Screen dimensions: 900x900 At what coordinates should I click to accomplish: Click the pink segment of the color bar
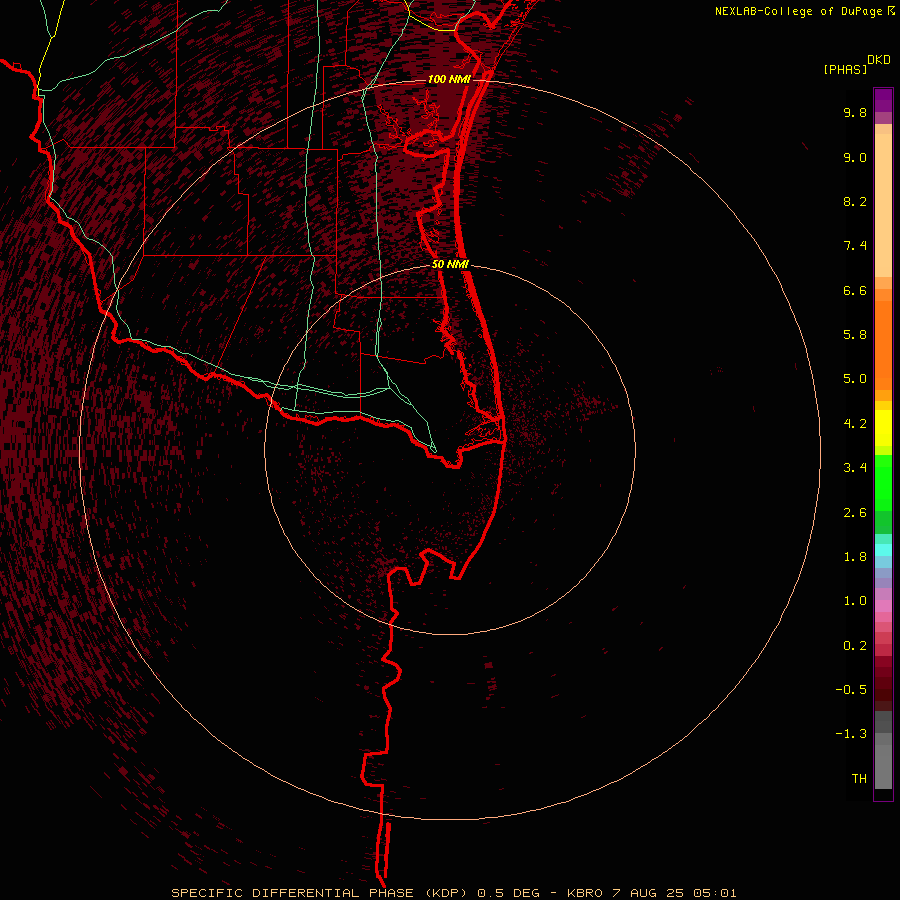[883, 606]
